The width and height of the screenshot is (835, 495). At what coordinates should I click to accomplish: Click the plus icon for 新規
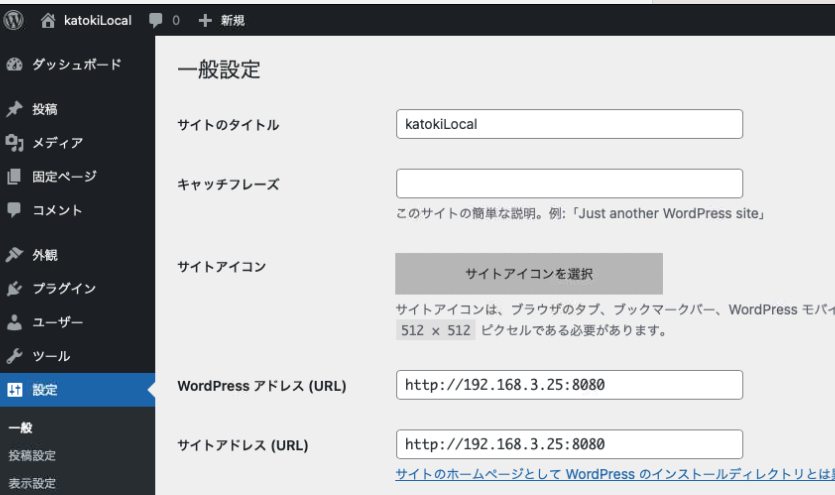205,20
